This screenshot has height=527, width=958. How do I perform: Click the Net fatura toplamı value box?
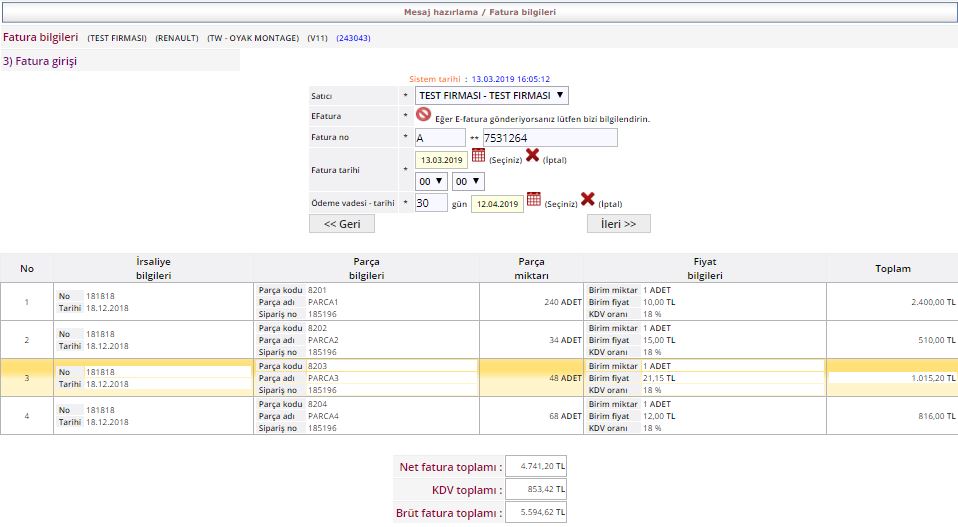[x=536, y=466]
